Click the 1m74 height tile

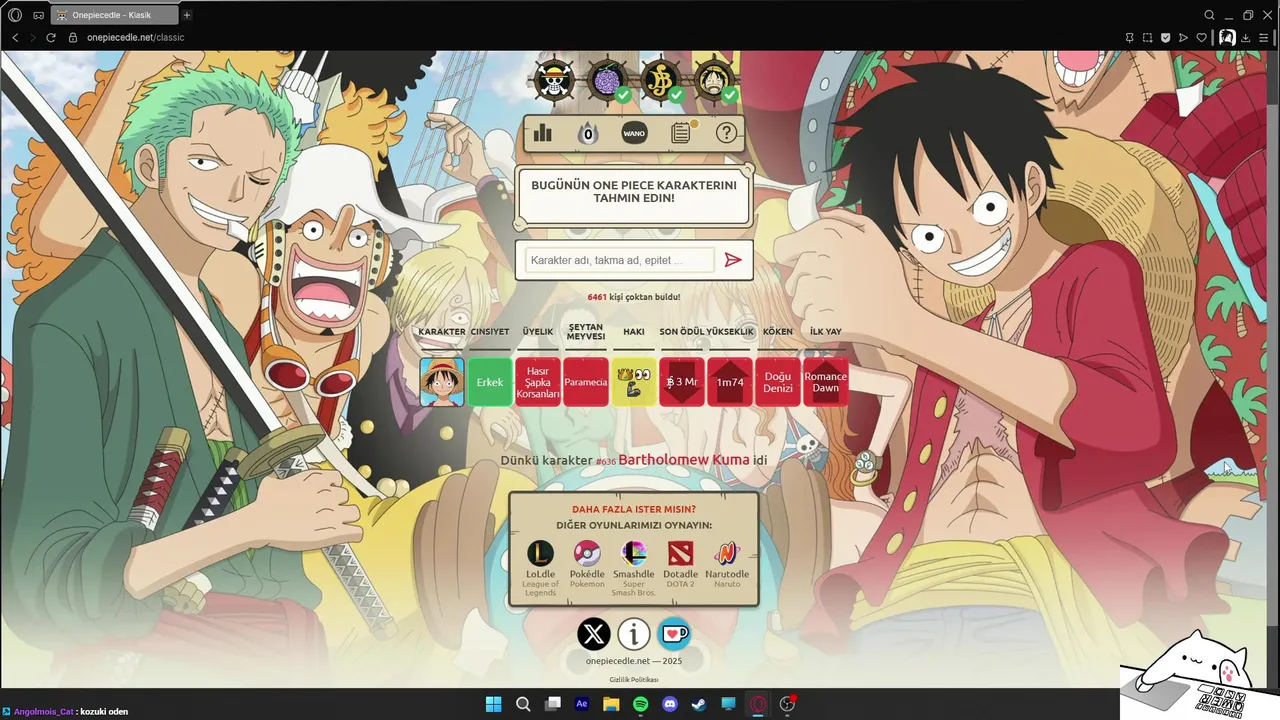730,382
